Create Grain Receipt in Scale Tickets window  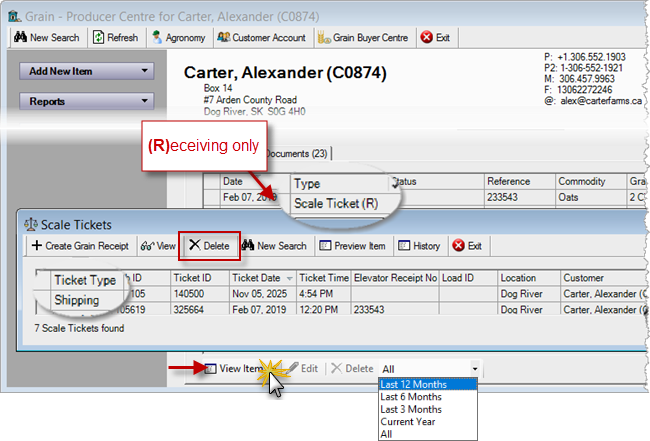pos(80,246)
